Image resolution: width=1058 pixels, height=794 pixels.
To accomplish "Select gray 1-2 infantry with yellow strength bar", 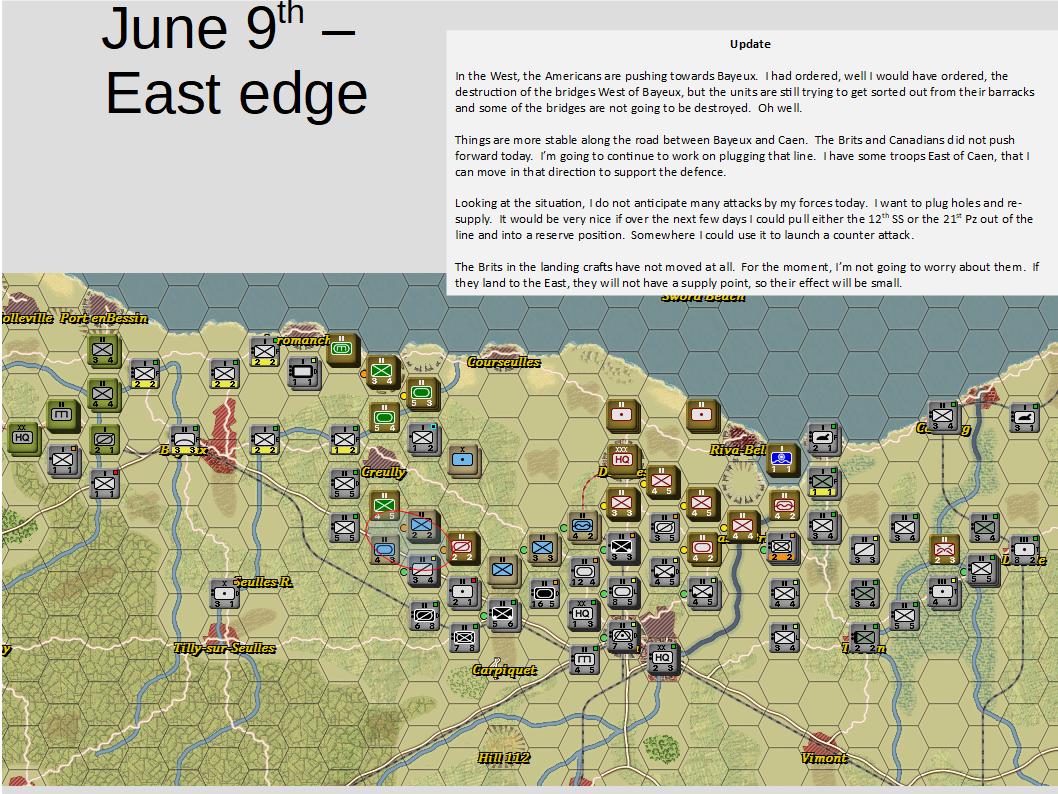I will (x=345, y=440).
